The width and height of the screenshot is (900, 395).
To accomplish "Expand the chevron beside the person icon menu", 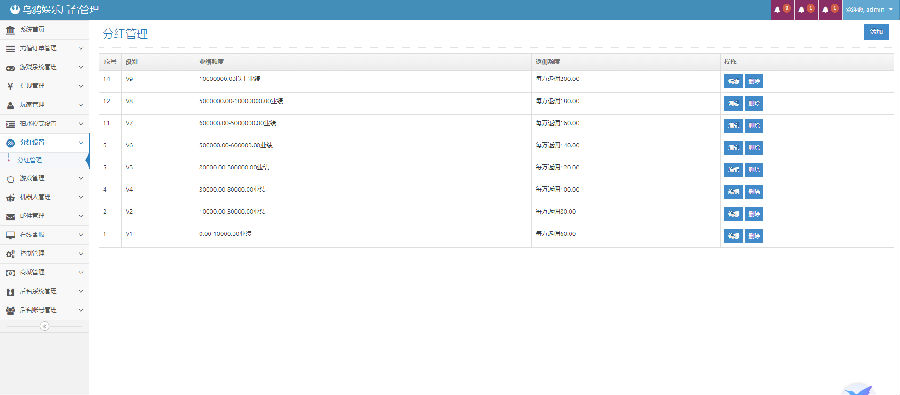I will (81, 105).
